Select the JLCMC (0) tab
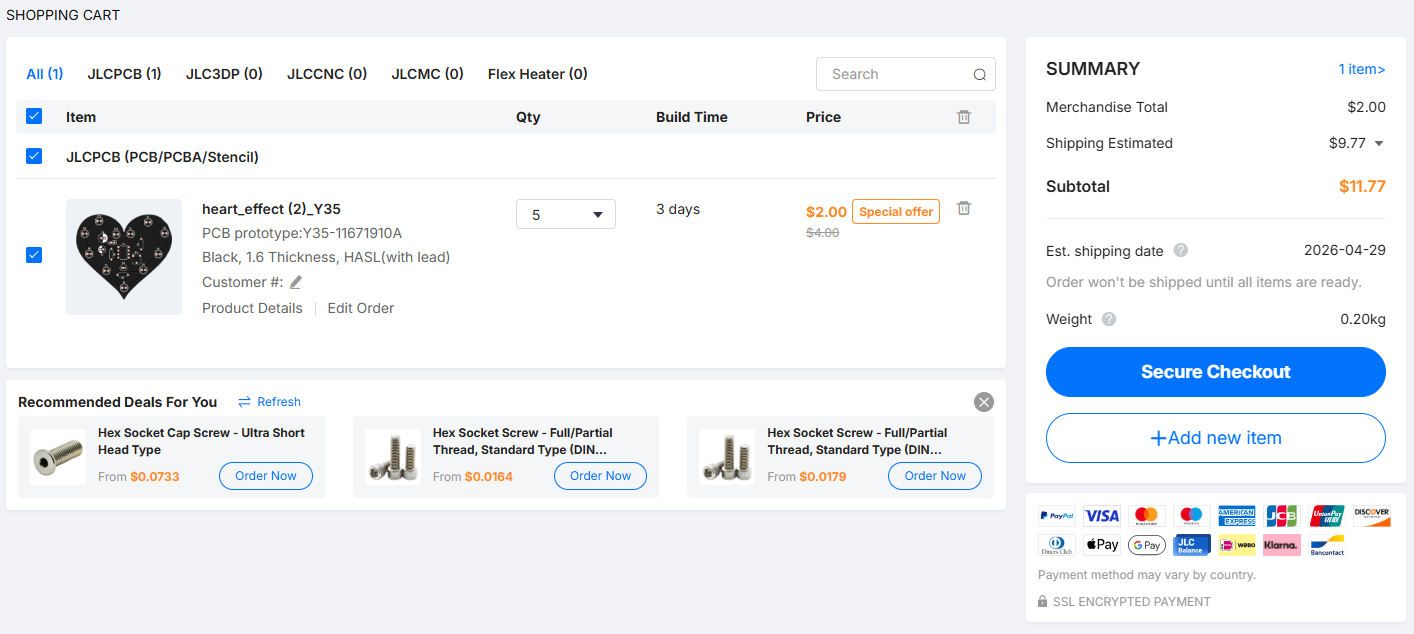1414x634 pixels. [x=428, y=74]
